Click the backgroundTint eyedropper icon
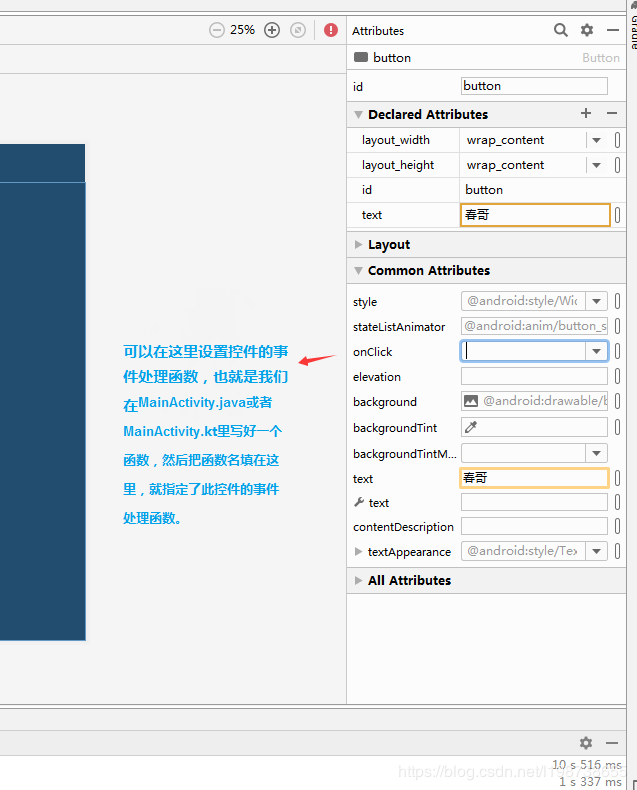This screenshot has height=790, width=637. point(471,427)
